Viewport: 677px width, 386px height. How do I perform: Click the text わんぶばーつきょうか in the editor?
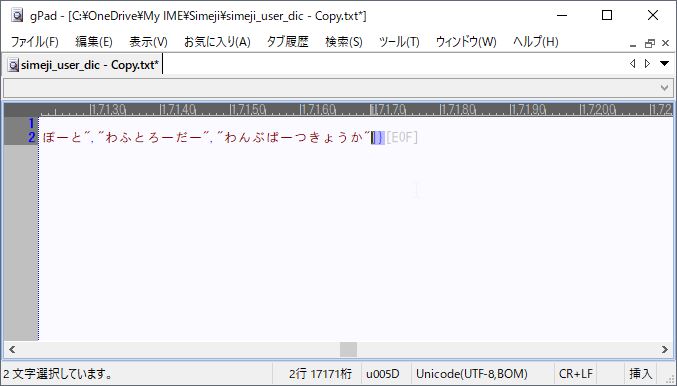pos(294,137)
